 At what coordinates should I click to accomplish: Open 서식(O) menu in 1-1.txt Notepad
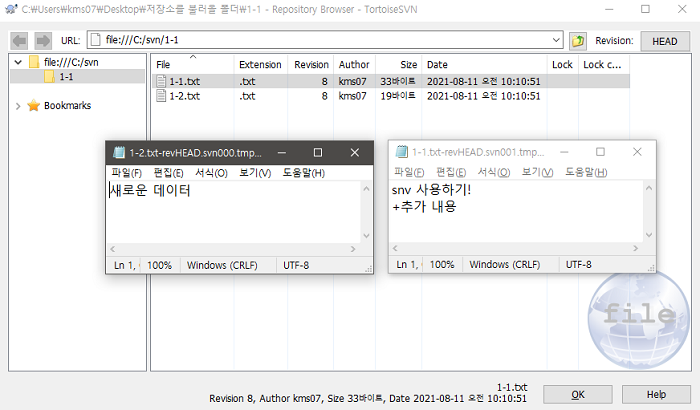pos(494,172)
